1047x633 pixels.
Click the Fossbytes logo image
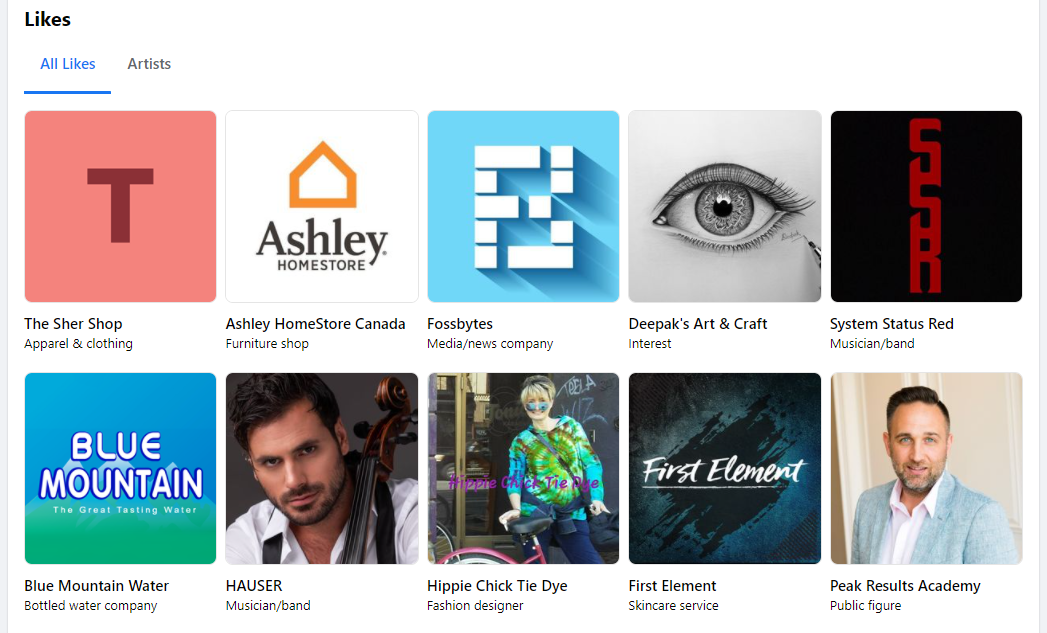(x=524, y=206)
